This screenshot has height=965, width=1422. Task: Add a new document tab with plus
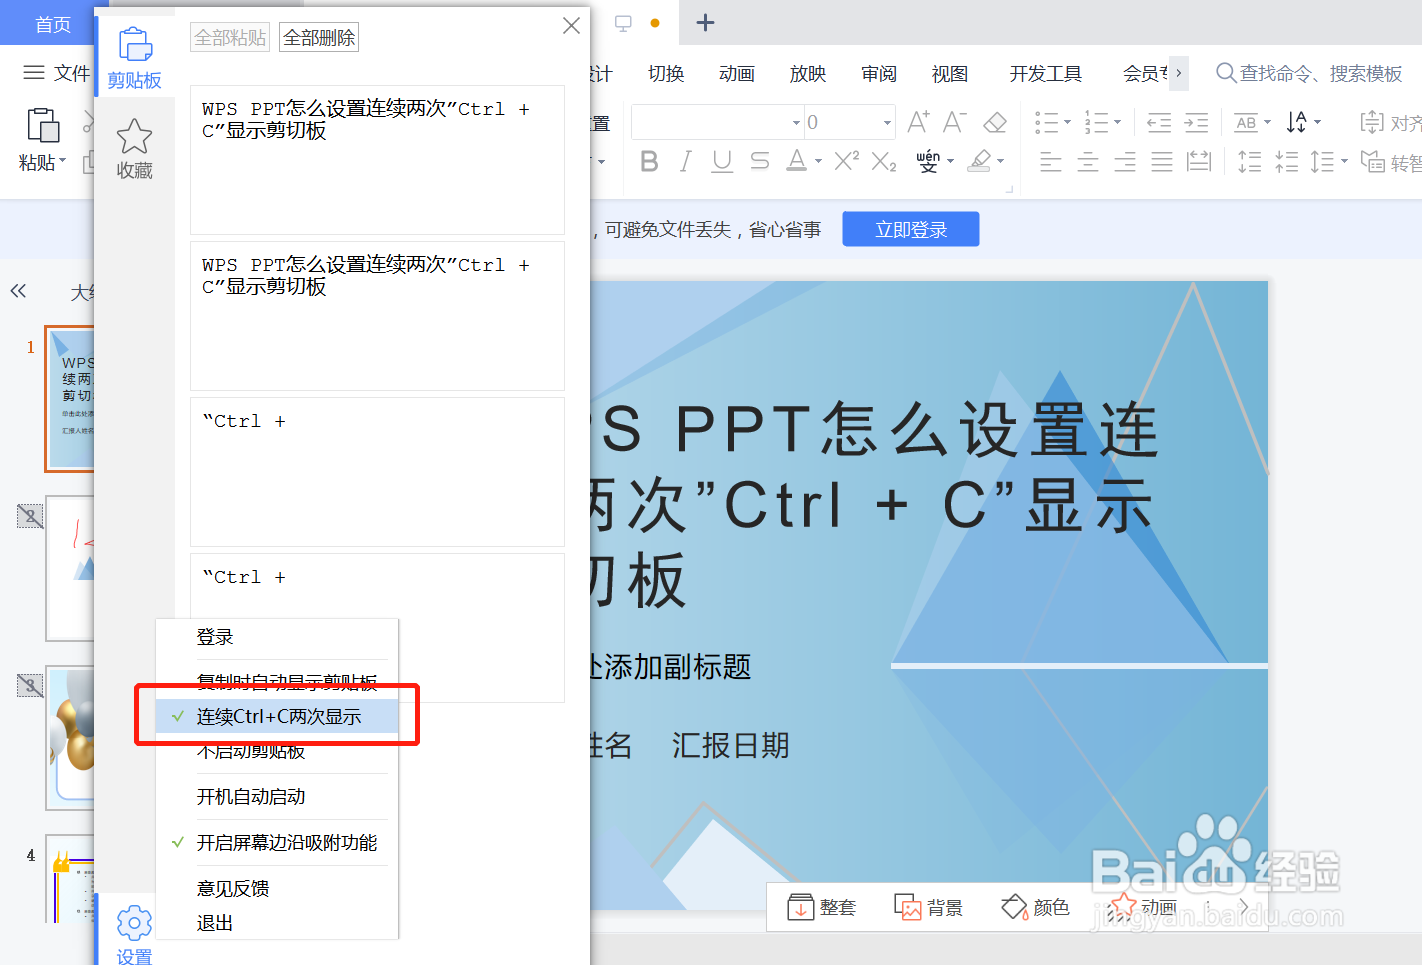tap(705, 22)
